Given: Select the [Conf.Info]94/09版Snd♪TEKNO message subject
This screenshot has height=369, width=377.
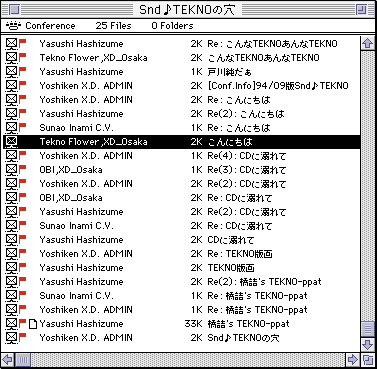Looking at the screenshot, I should coord(278,86).
